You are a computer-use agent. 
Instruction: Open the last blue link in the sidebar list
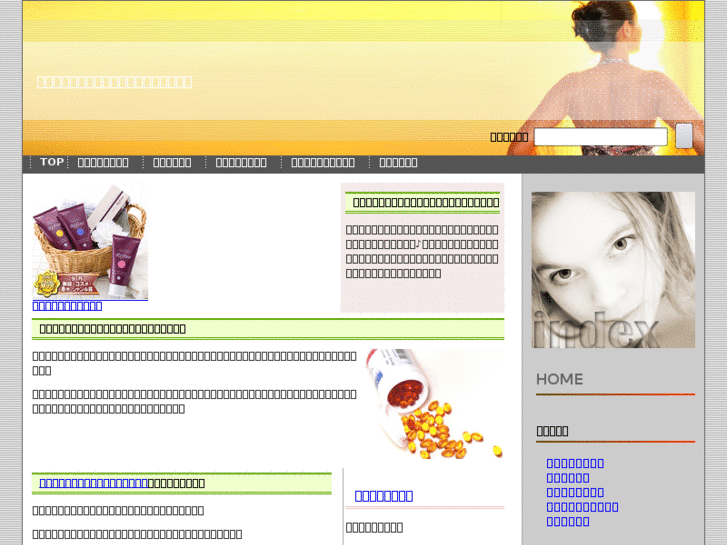568,522
